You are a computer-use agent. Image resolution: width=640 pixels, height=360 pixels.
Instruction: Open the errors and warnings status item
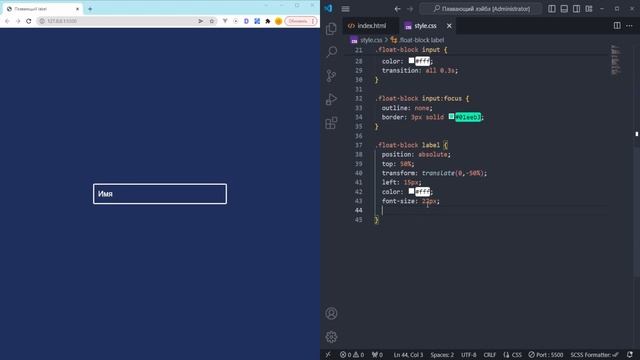[x=352, y=355]
